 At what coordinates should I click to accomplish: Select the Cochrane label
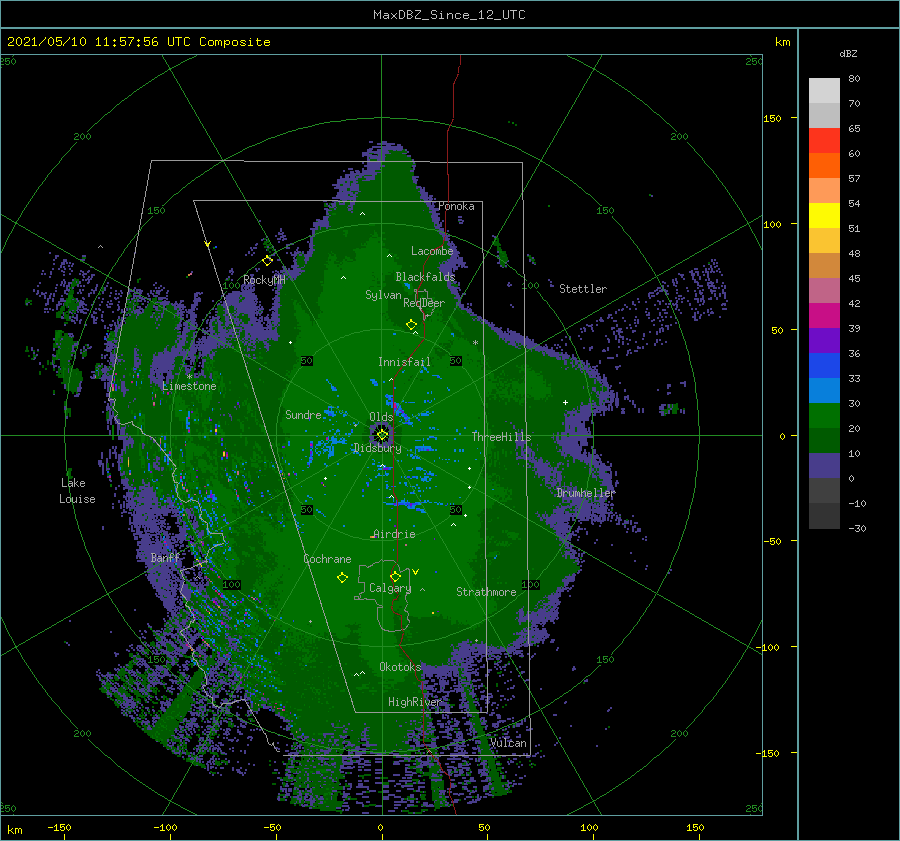point(327,559)
